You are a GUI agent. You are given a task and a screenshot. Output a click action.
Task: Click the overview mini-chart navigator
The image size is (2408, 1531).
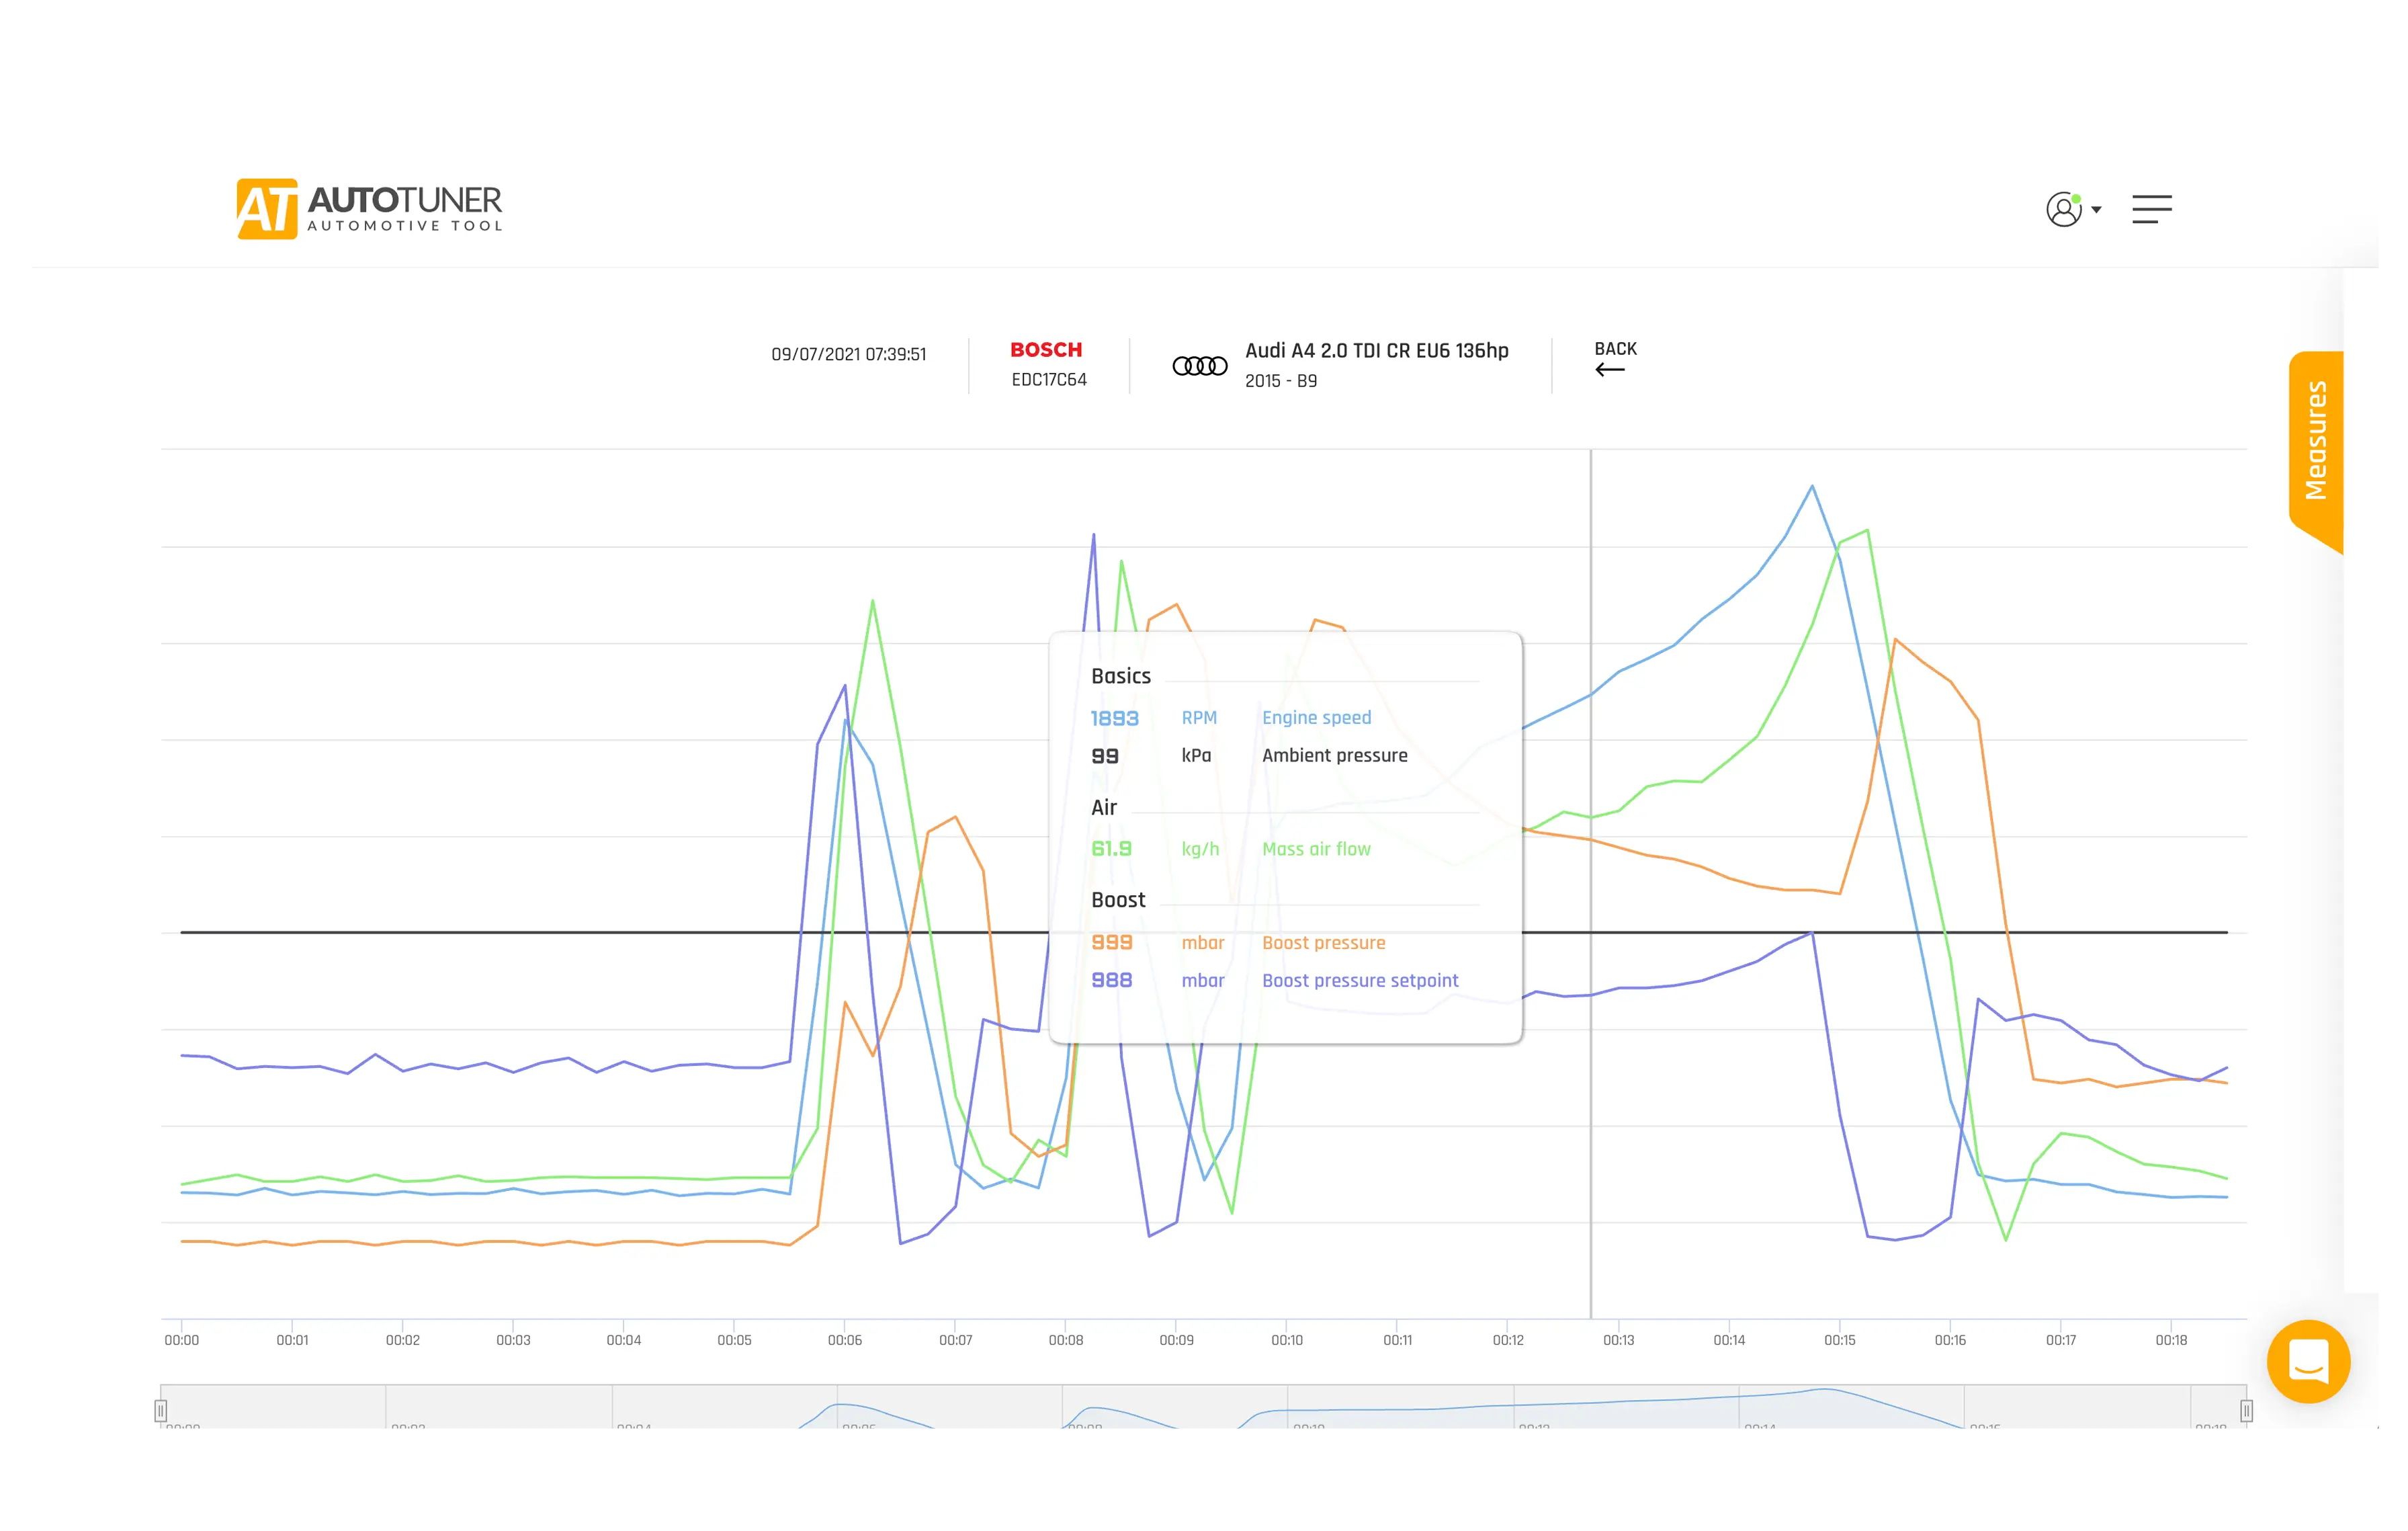pos(1200,1408)
